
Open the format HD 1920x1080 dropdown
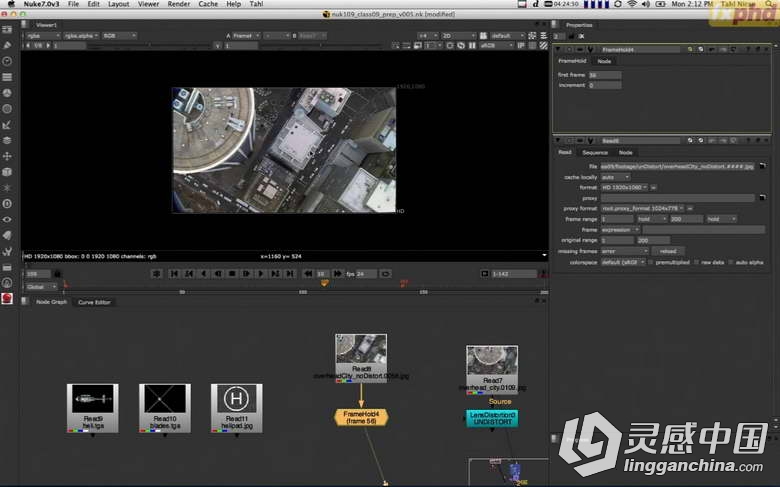click(624, 188)
